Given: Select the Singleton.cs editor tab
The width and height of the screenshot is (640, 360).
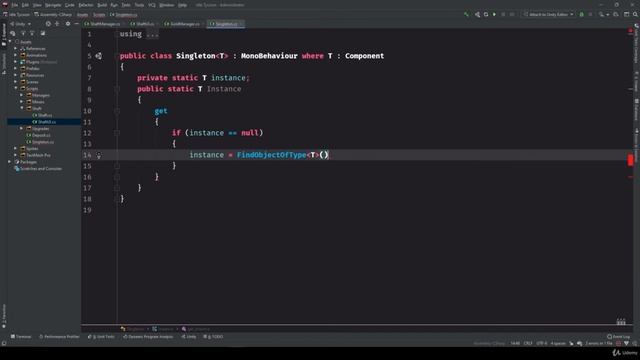Looking at the screenshot, I should (x=225, y=24).
